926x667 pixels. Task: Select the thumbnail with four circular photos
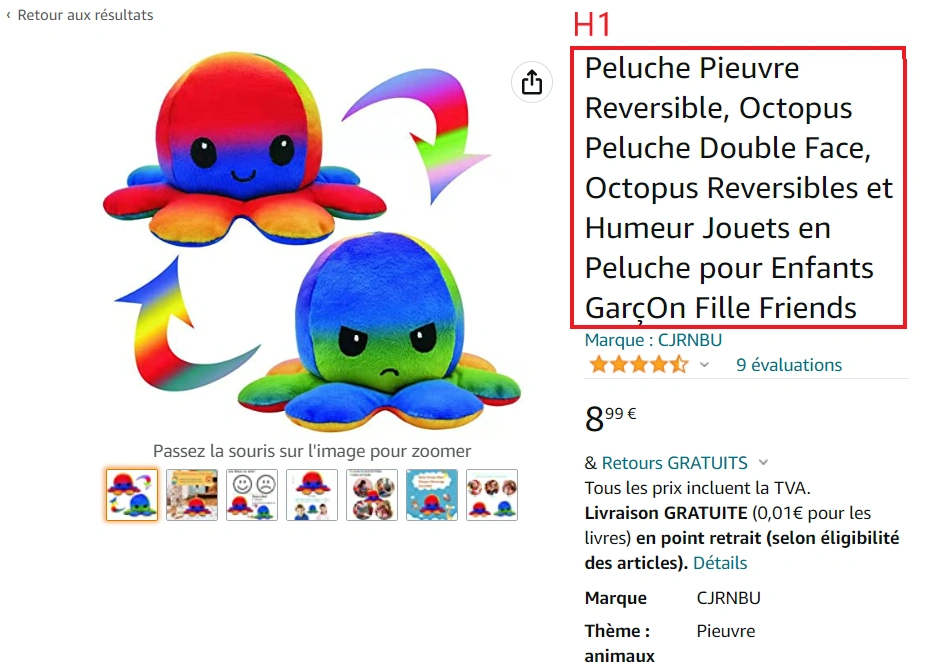pos(372,495)
